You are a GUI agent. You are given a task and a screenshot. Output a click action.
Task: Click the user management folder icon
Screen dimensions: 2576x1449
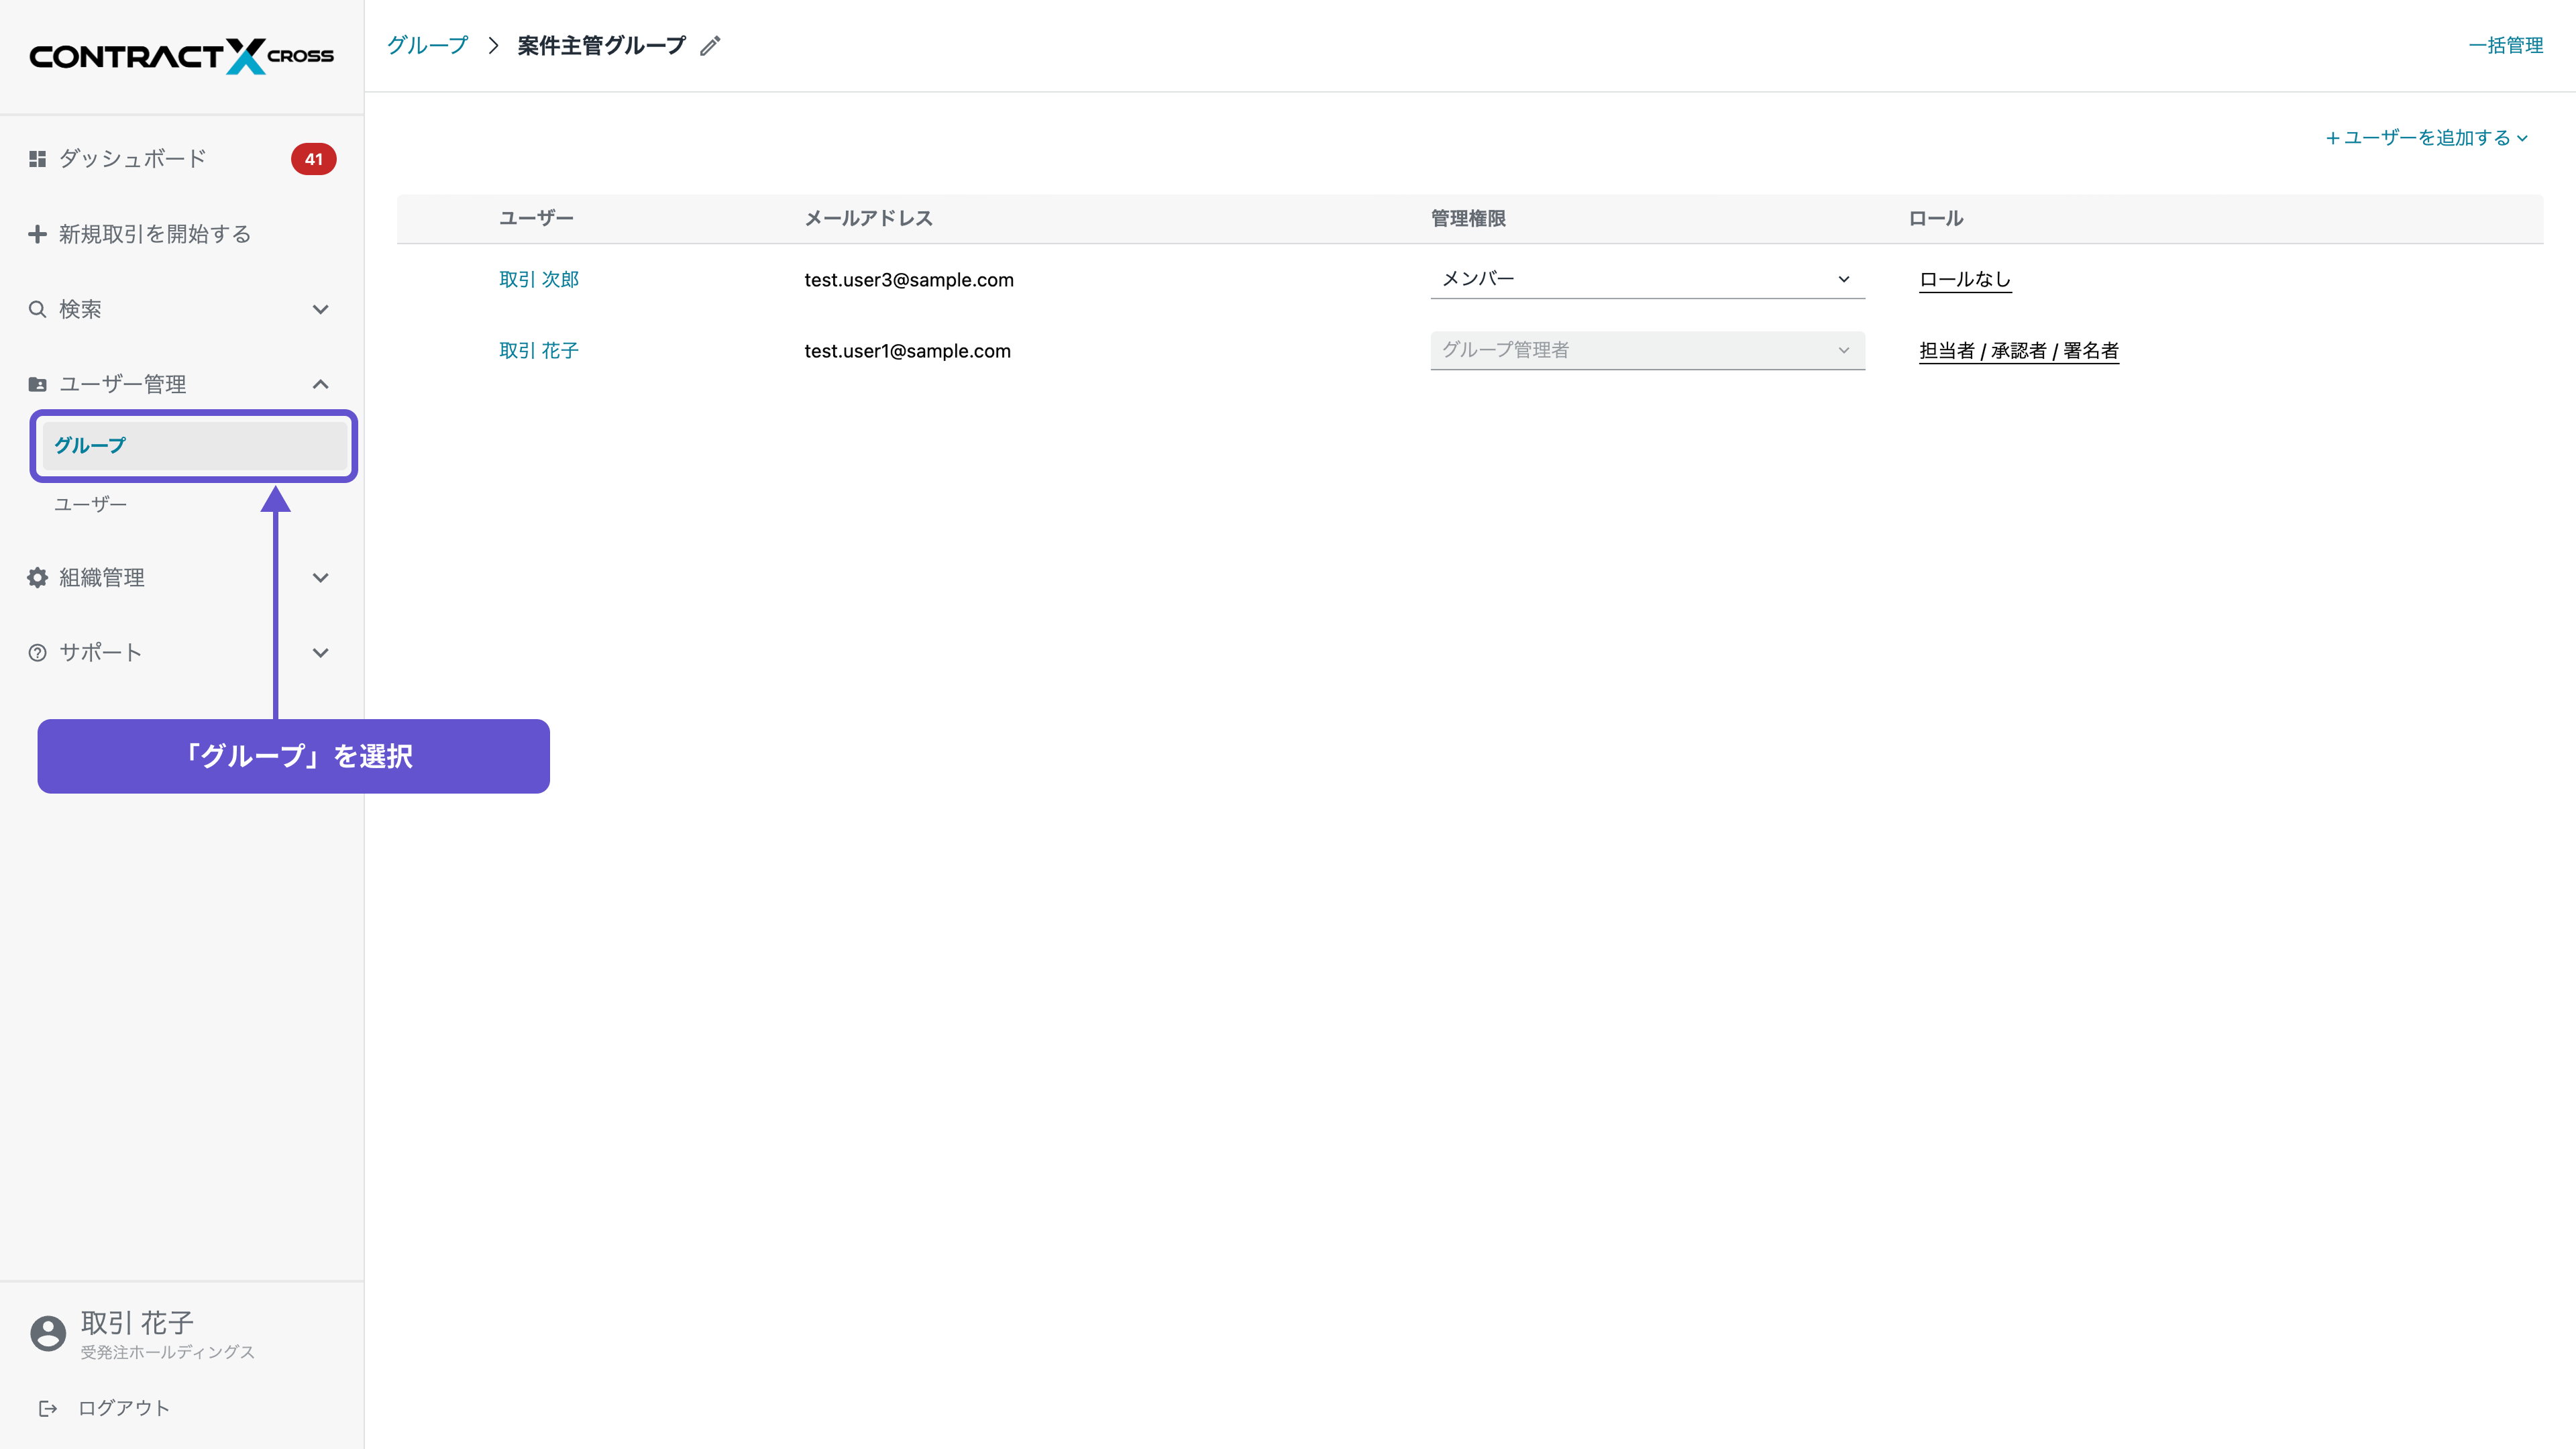tap(37, 384)
